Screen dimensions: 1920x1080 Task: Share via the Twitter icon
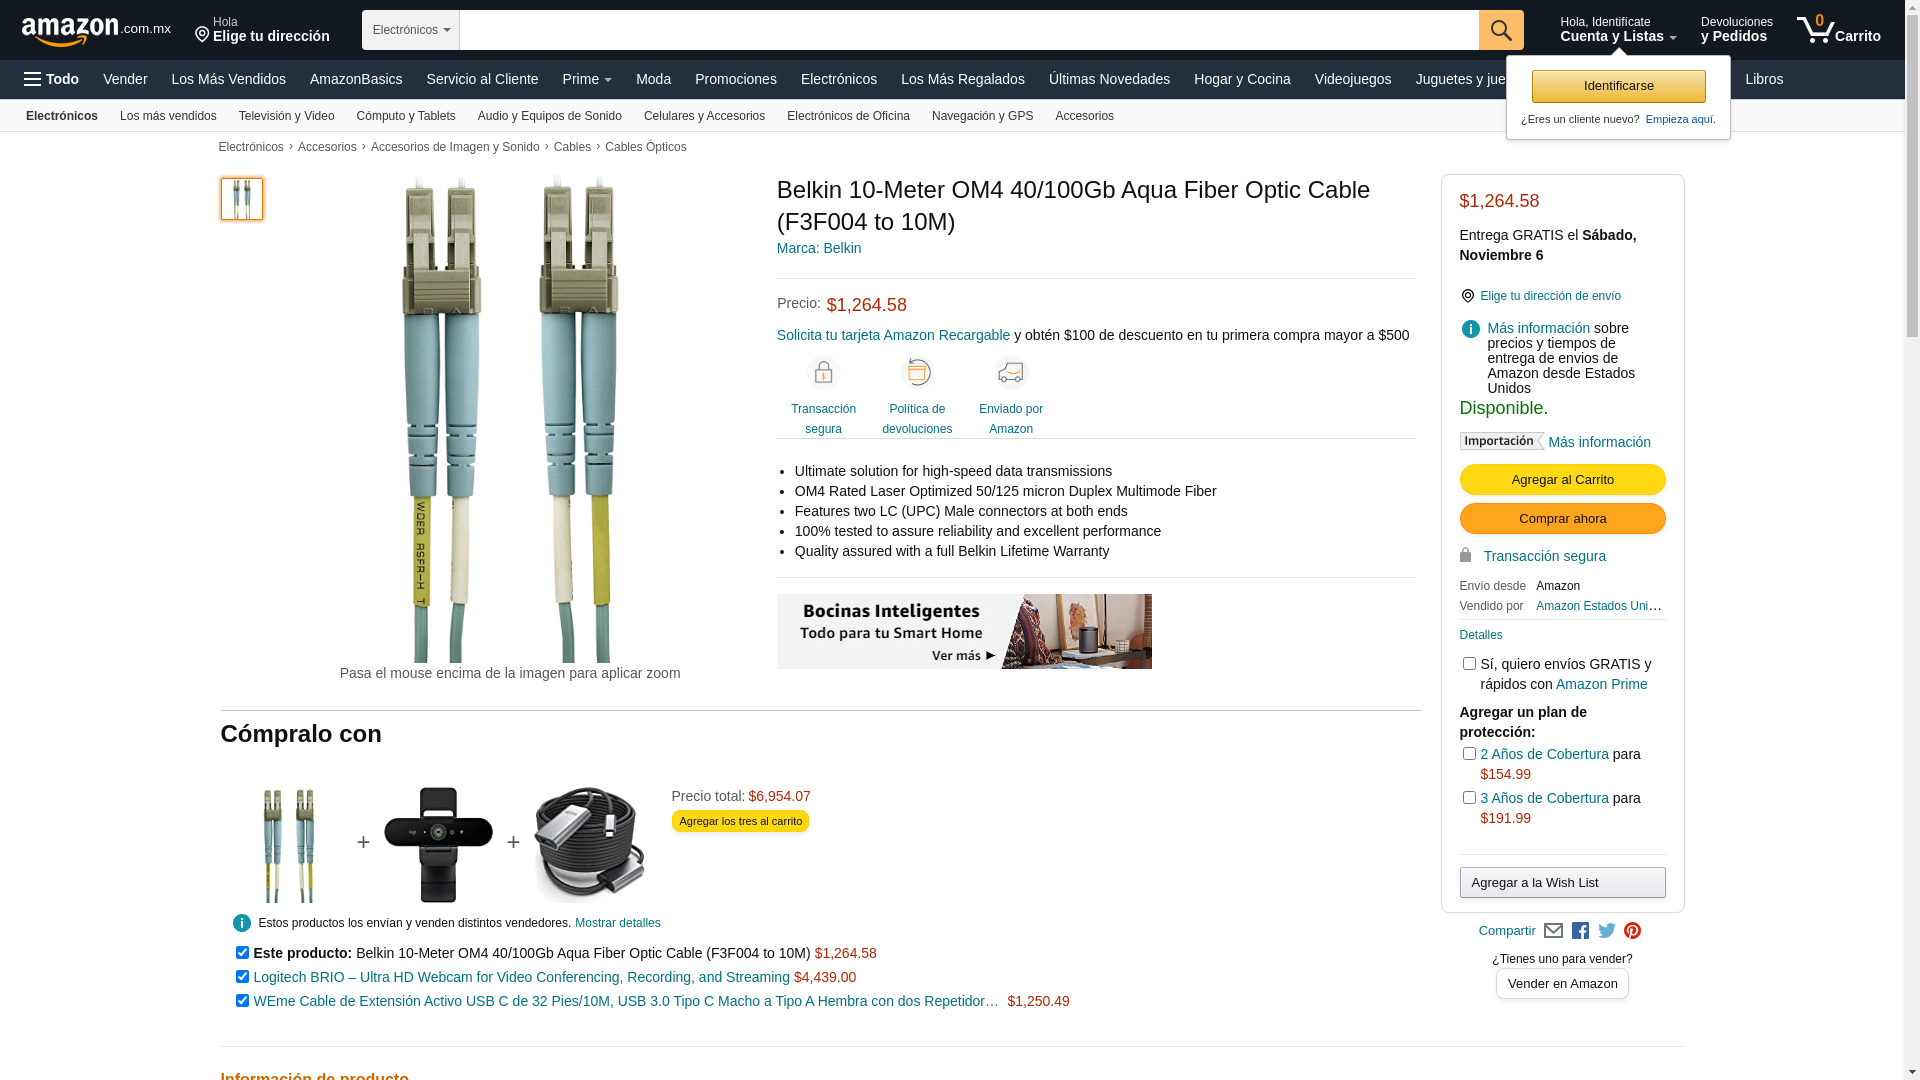[1607, 931]
